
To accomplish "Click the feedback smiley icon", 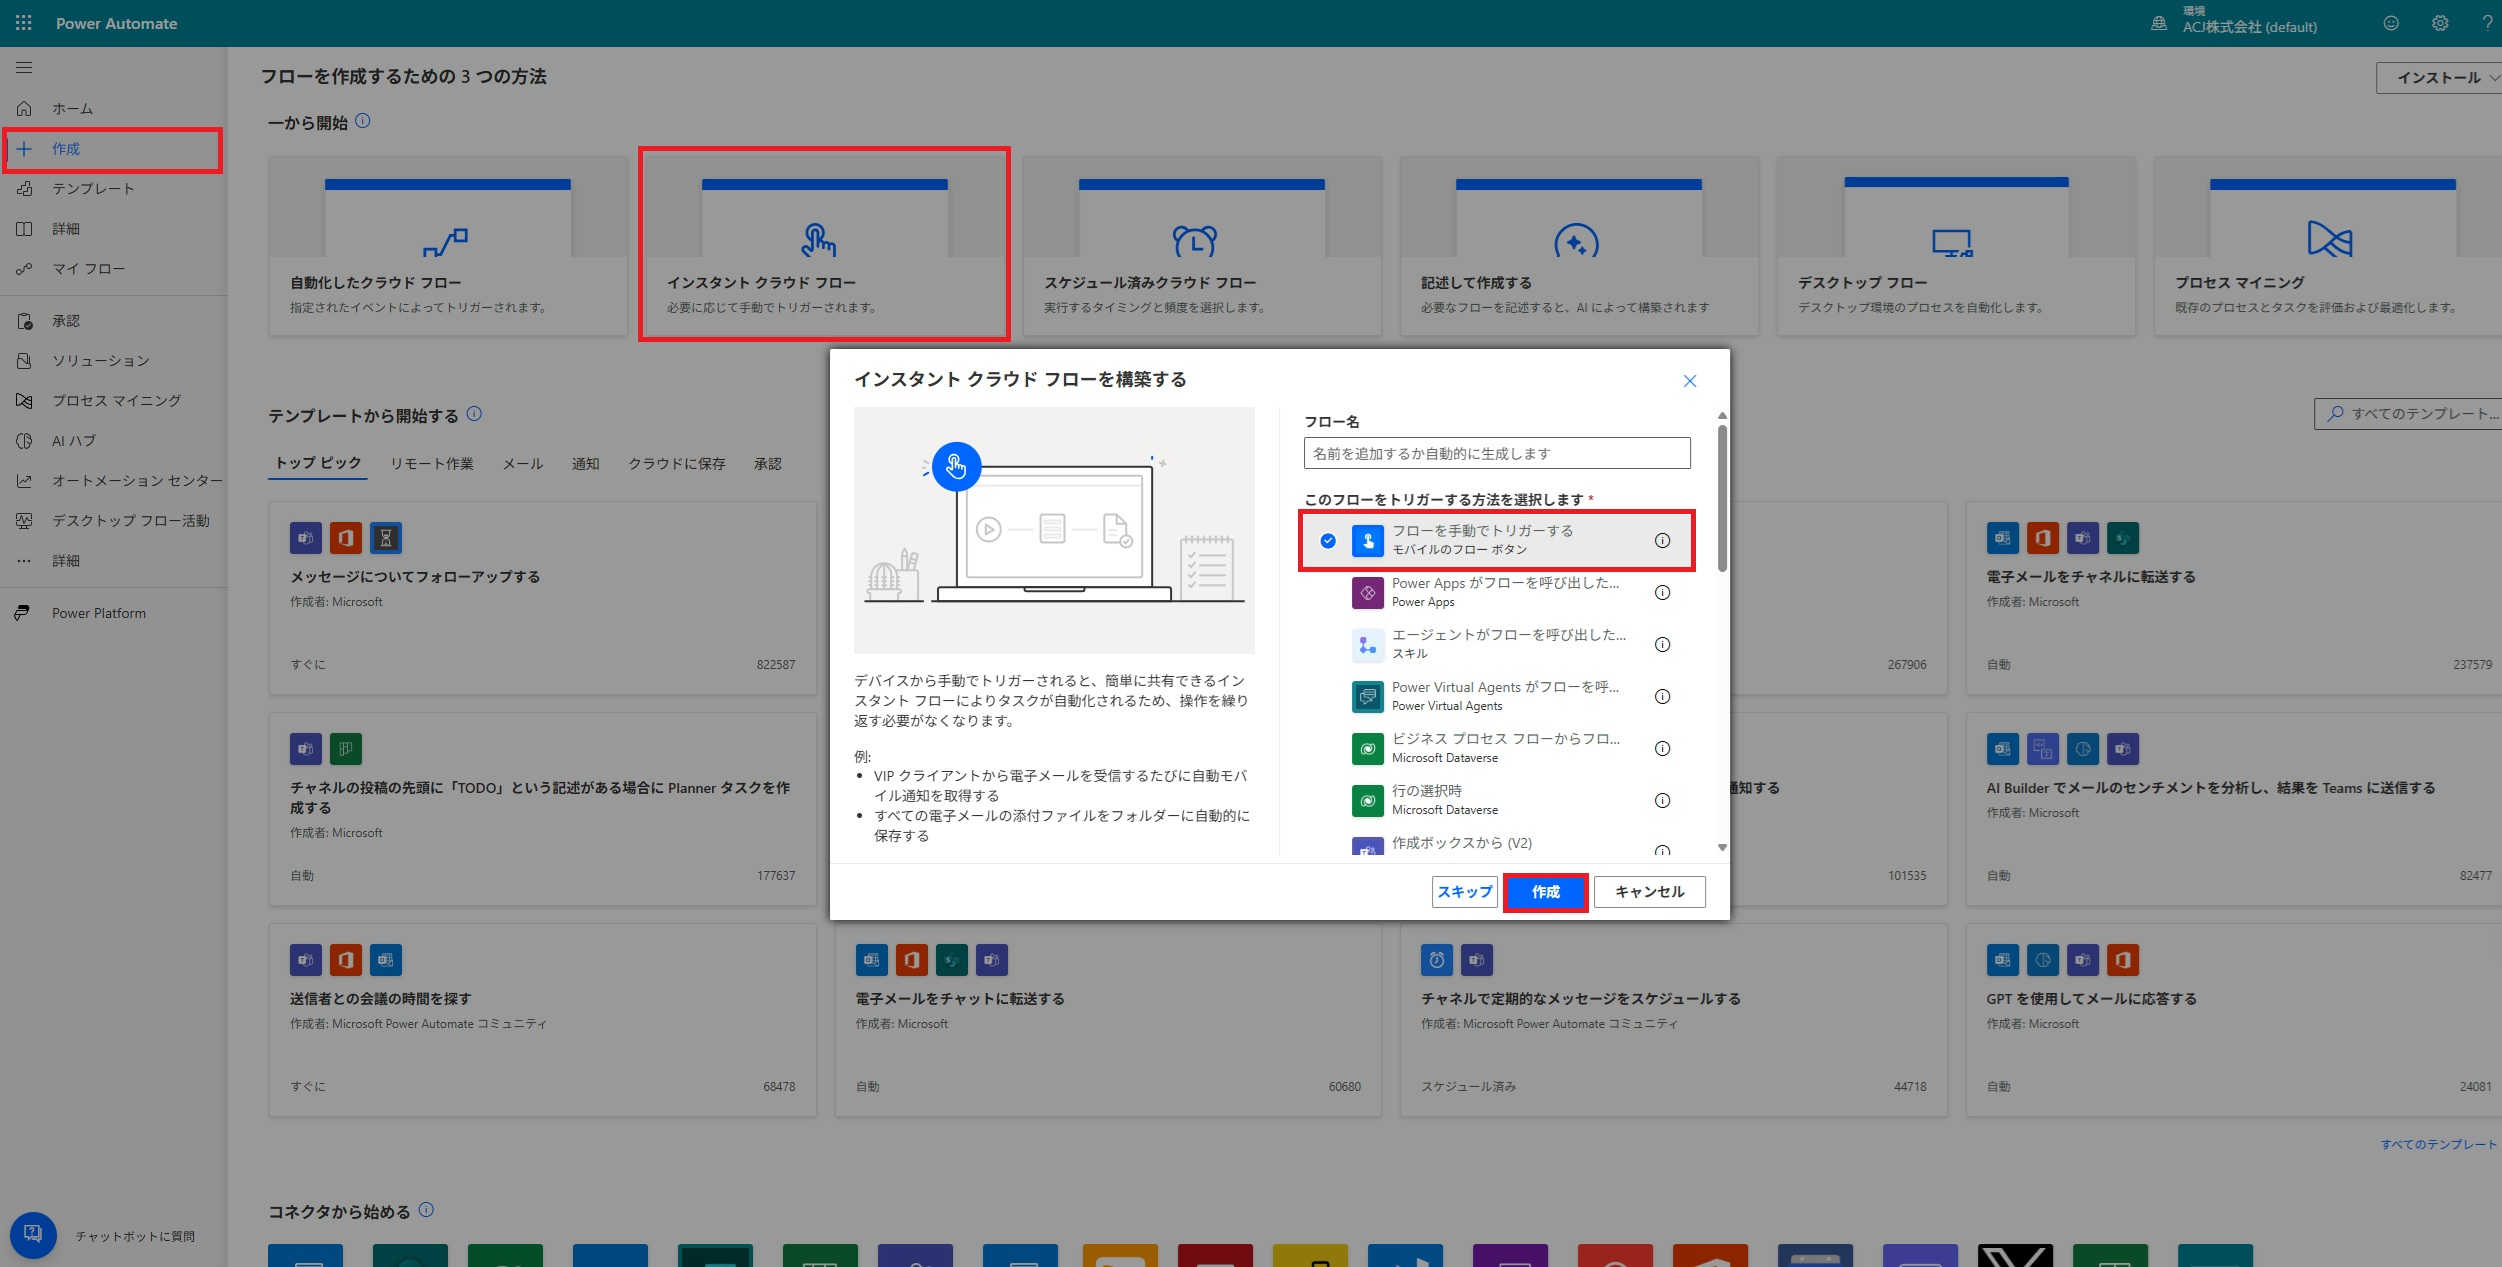I will (2391, 23).
